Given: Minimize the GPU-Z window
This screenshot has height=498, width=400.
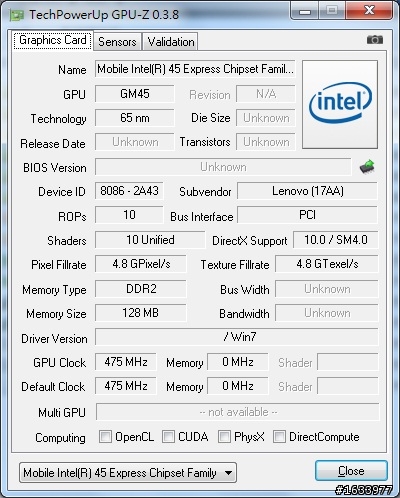Looking at the screenshot, I should click(x=305, y=11).
